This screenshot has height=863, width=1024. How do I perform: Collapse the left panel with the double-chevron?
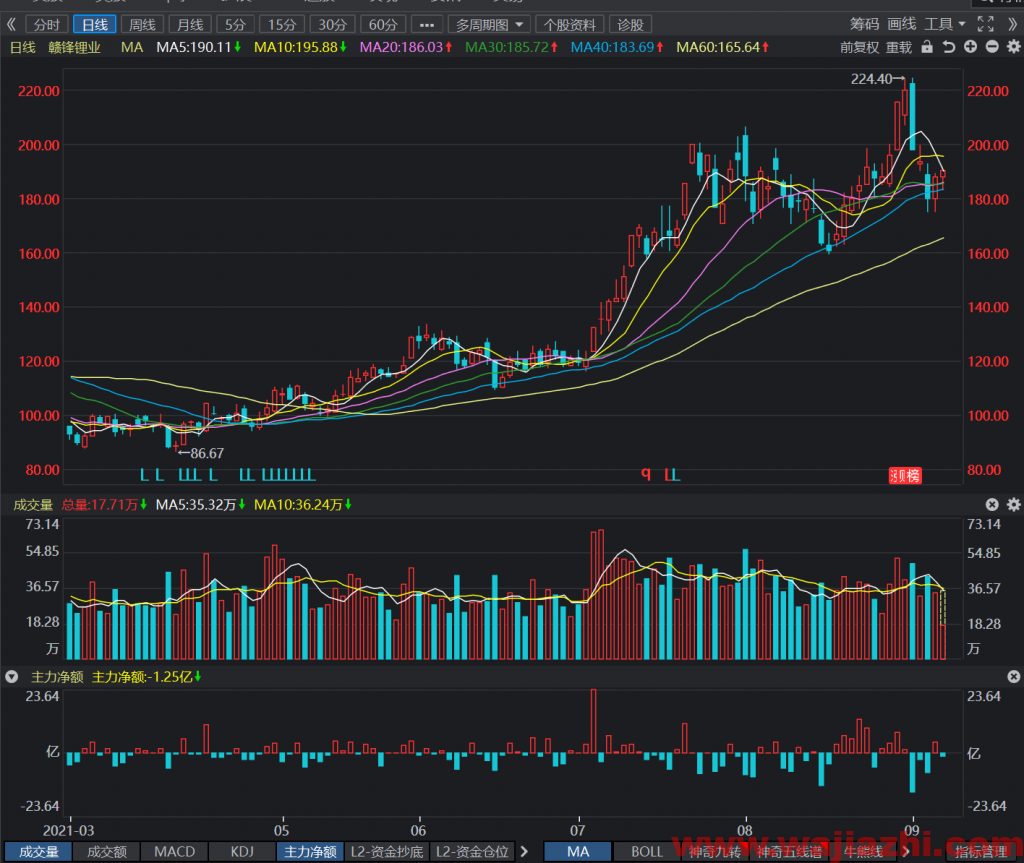(x=11, y=25)
